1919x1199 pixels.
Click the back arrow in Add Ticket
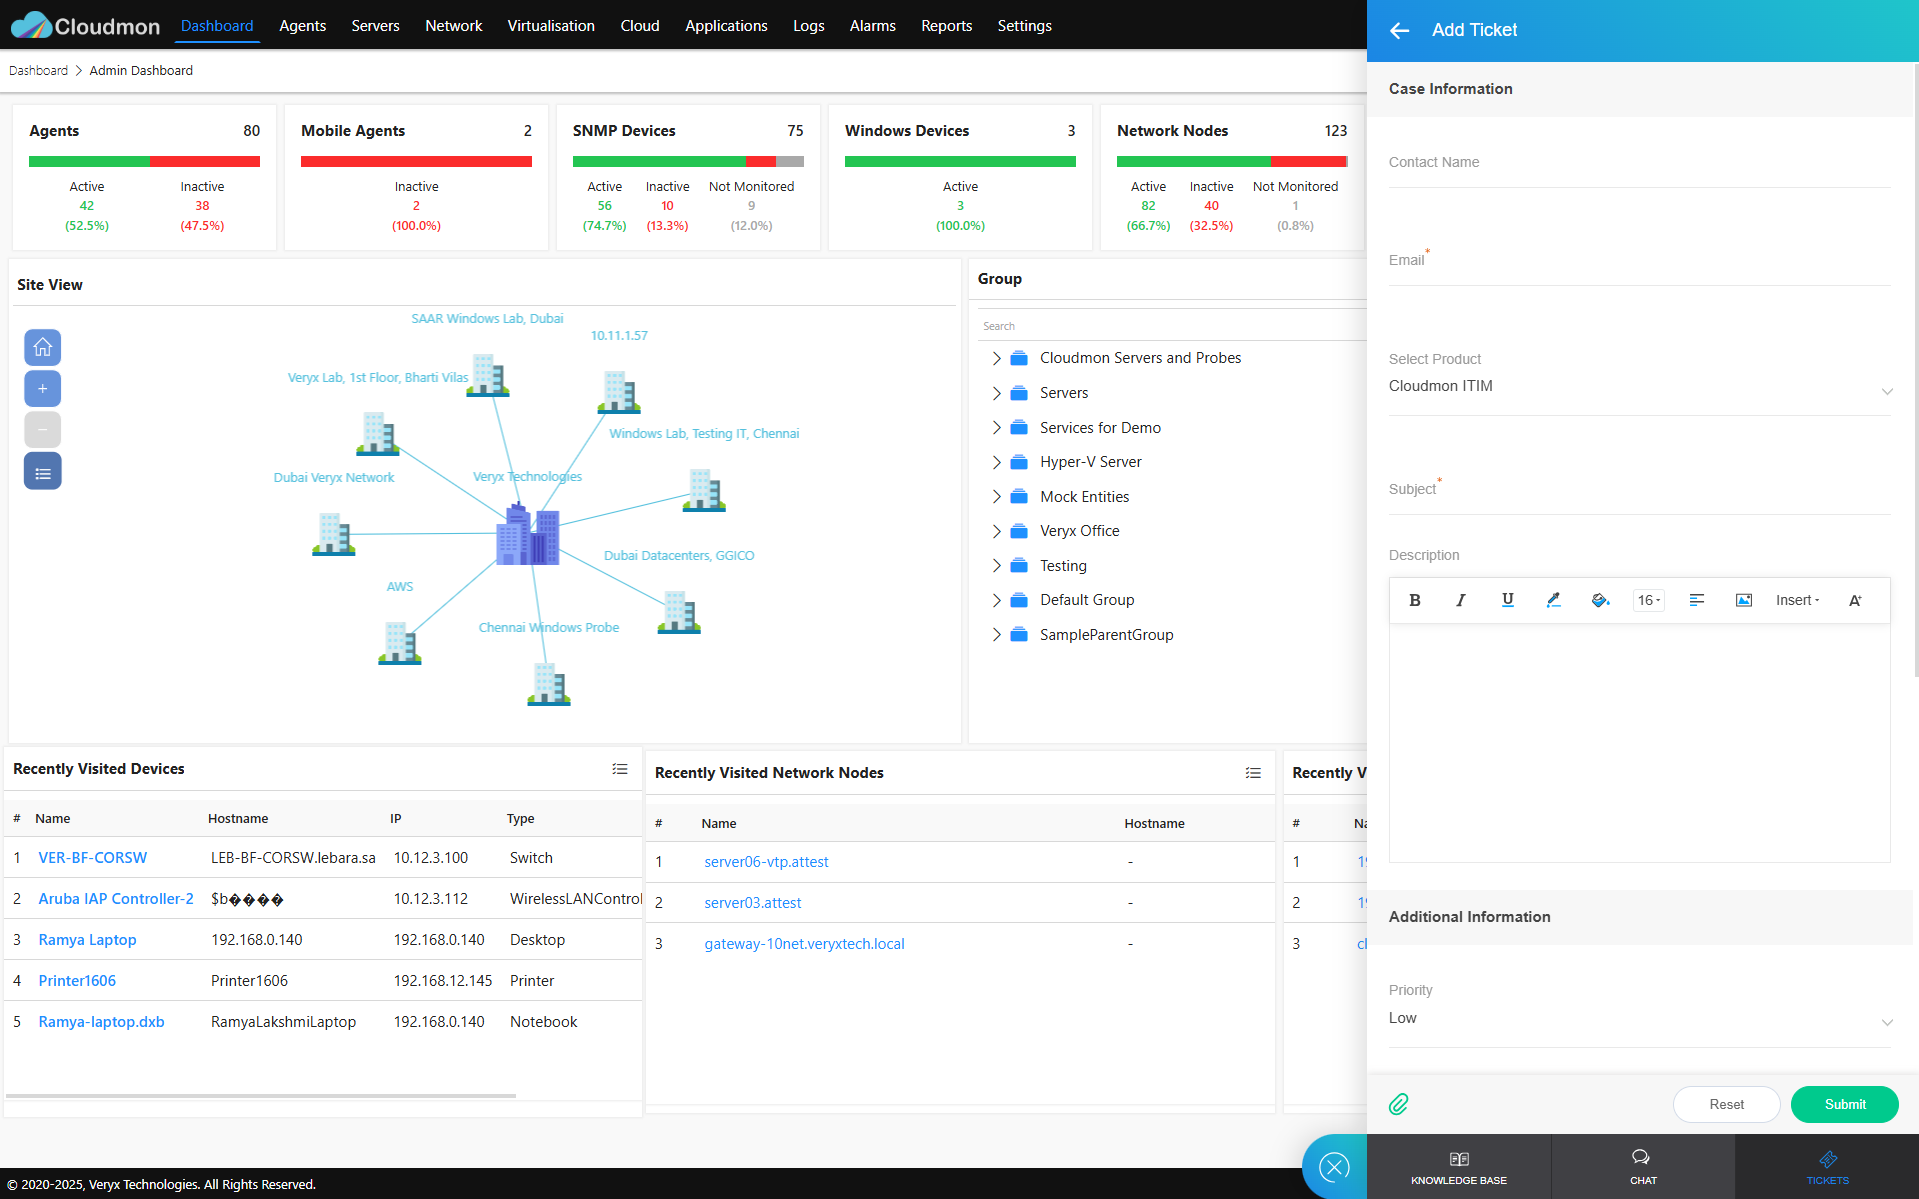pyautogui.click(x=1399, y=30)
